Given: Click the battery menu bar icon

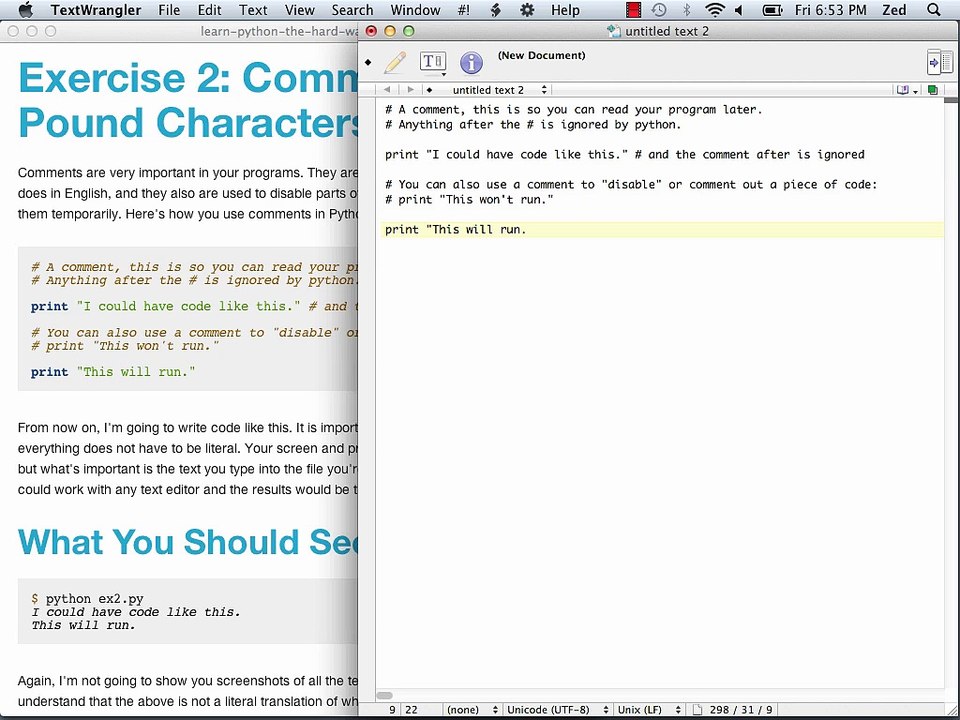Looking at the screenshot, I should click(x=771, y=10).
